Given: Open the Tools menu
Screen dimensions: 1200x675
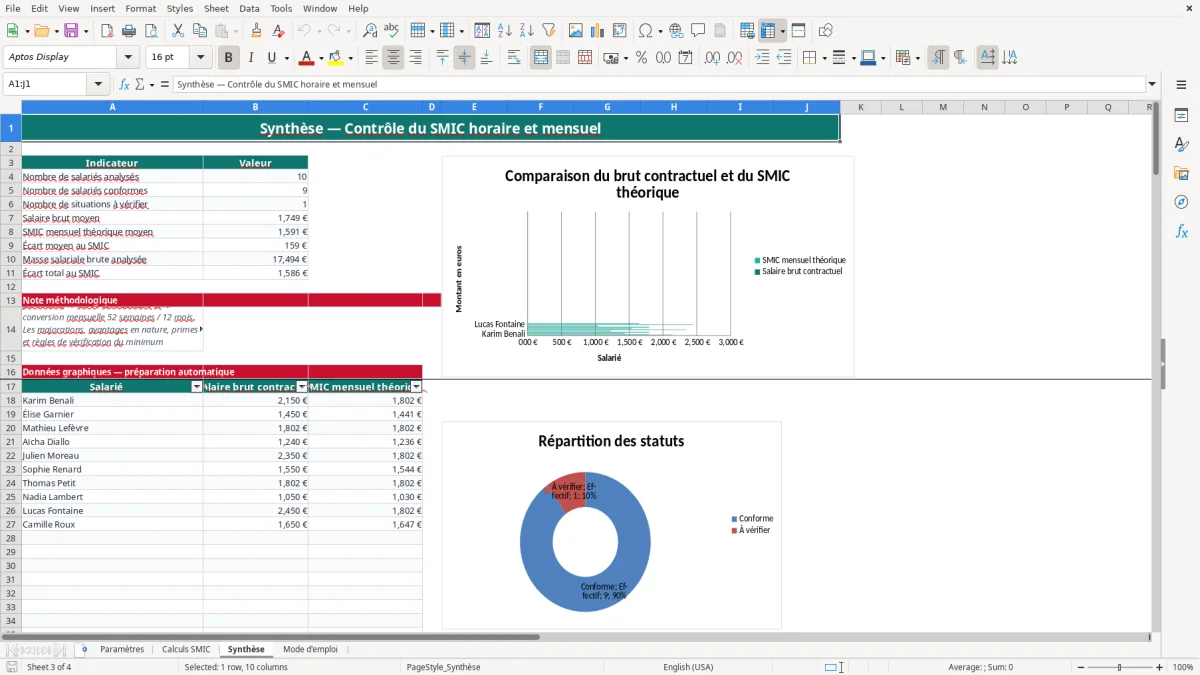Looking at the screenshot, I should click(281, 8).
